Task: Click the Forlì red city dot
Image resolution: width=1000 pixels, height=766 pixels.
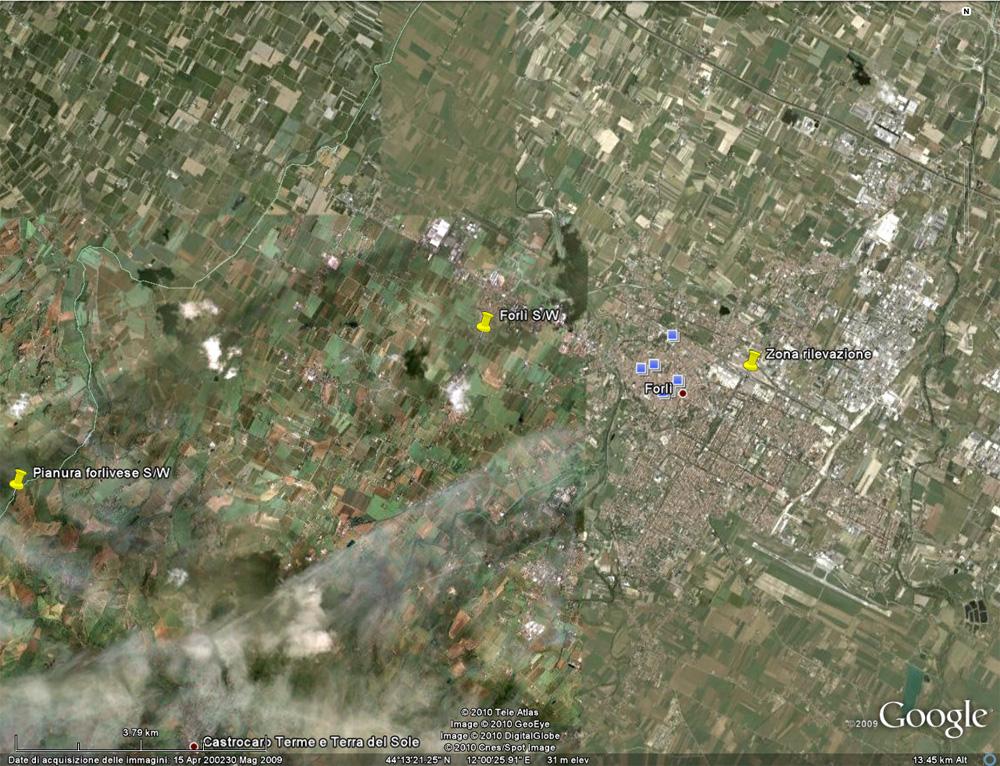Action: pyautogui.click(x=683, y=393)
